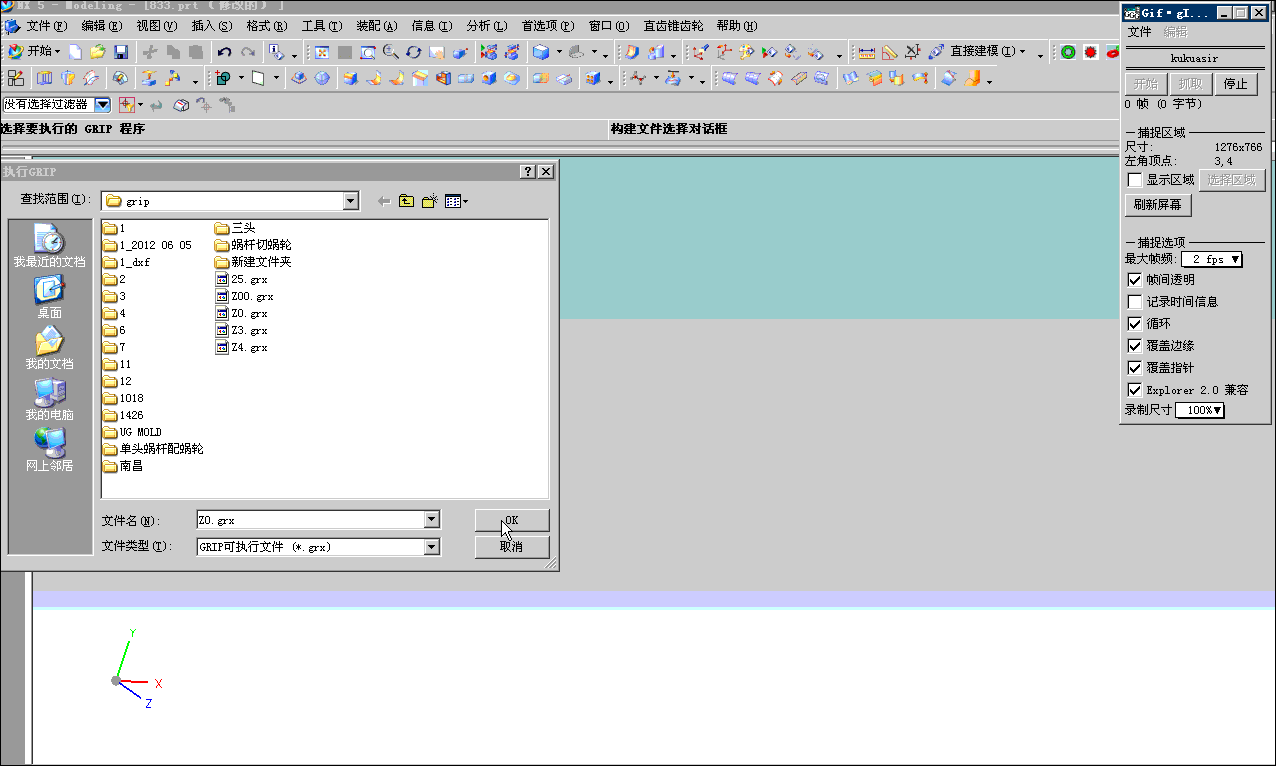Select the 25.grx file
Screen dimensions: 1276x766
tap(242, 280)
